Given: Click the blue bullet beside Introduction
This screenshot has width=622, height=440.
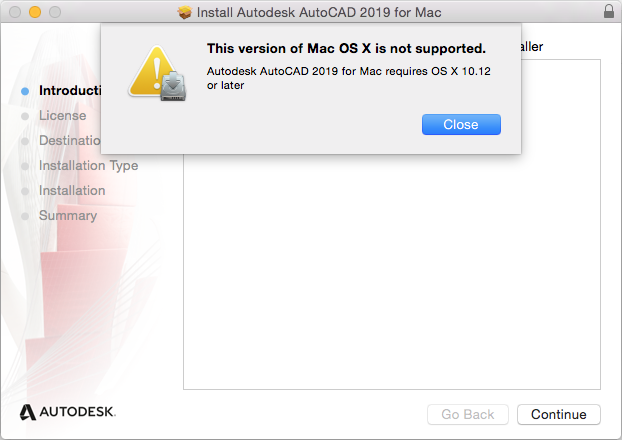Looking at the screenshot, I should [x=25, y=91].
